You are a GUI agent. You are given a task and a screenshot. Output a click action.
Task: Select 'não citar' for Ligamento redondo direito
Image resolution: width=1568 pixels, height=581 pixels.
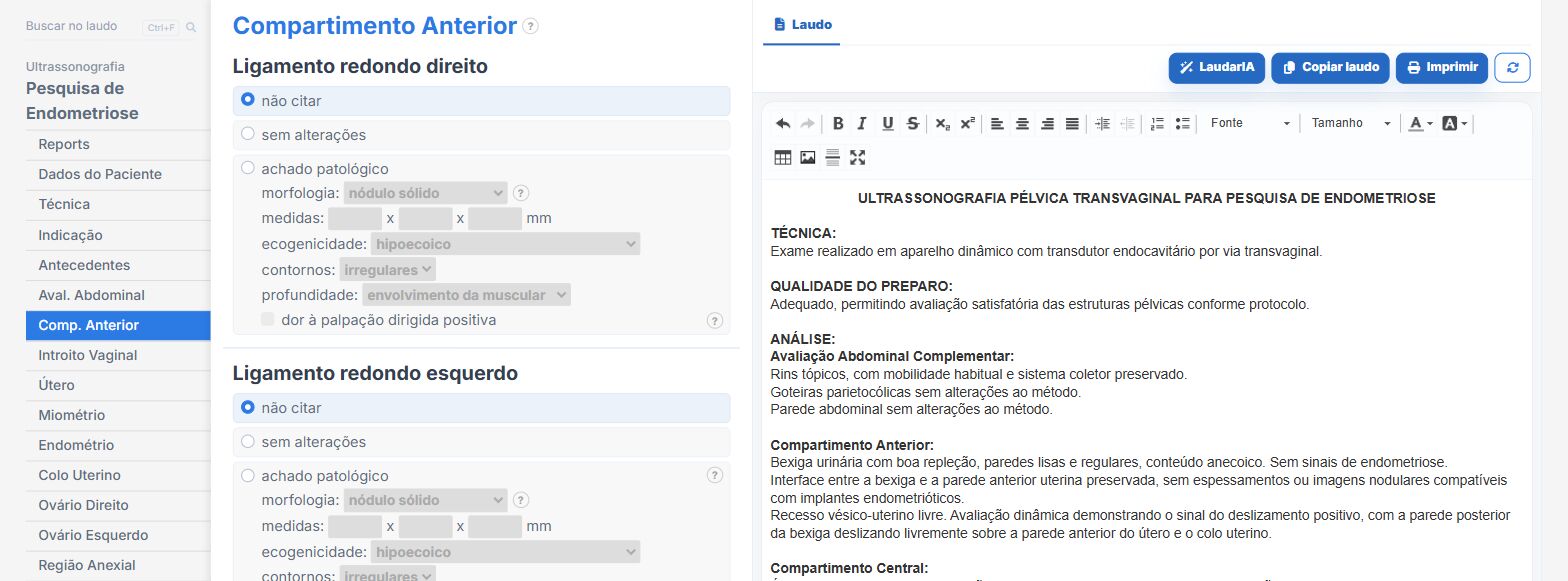[x=248, y=100]
